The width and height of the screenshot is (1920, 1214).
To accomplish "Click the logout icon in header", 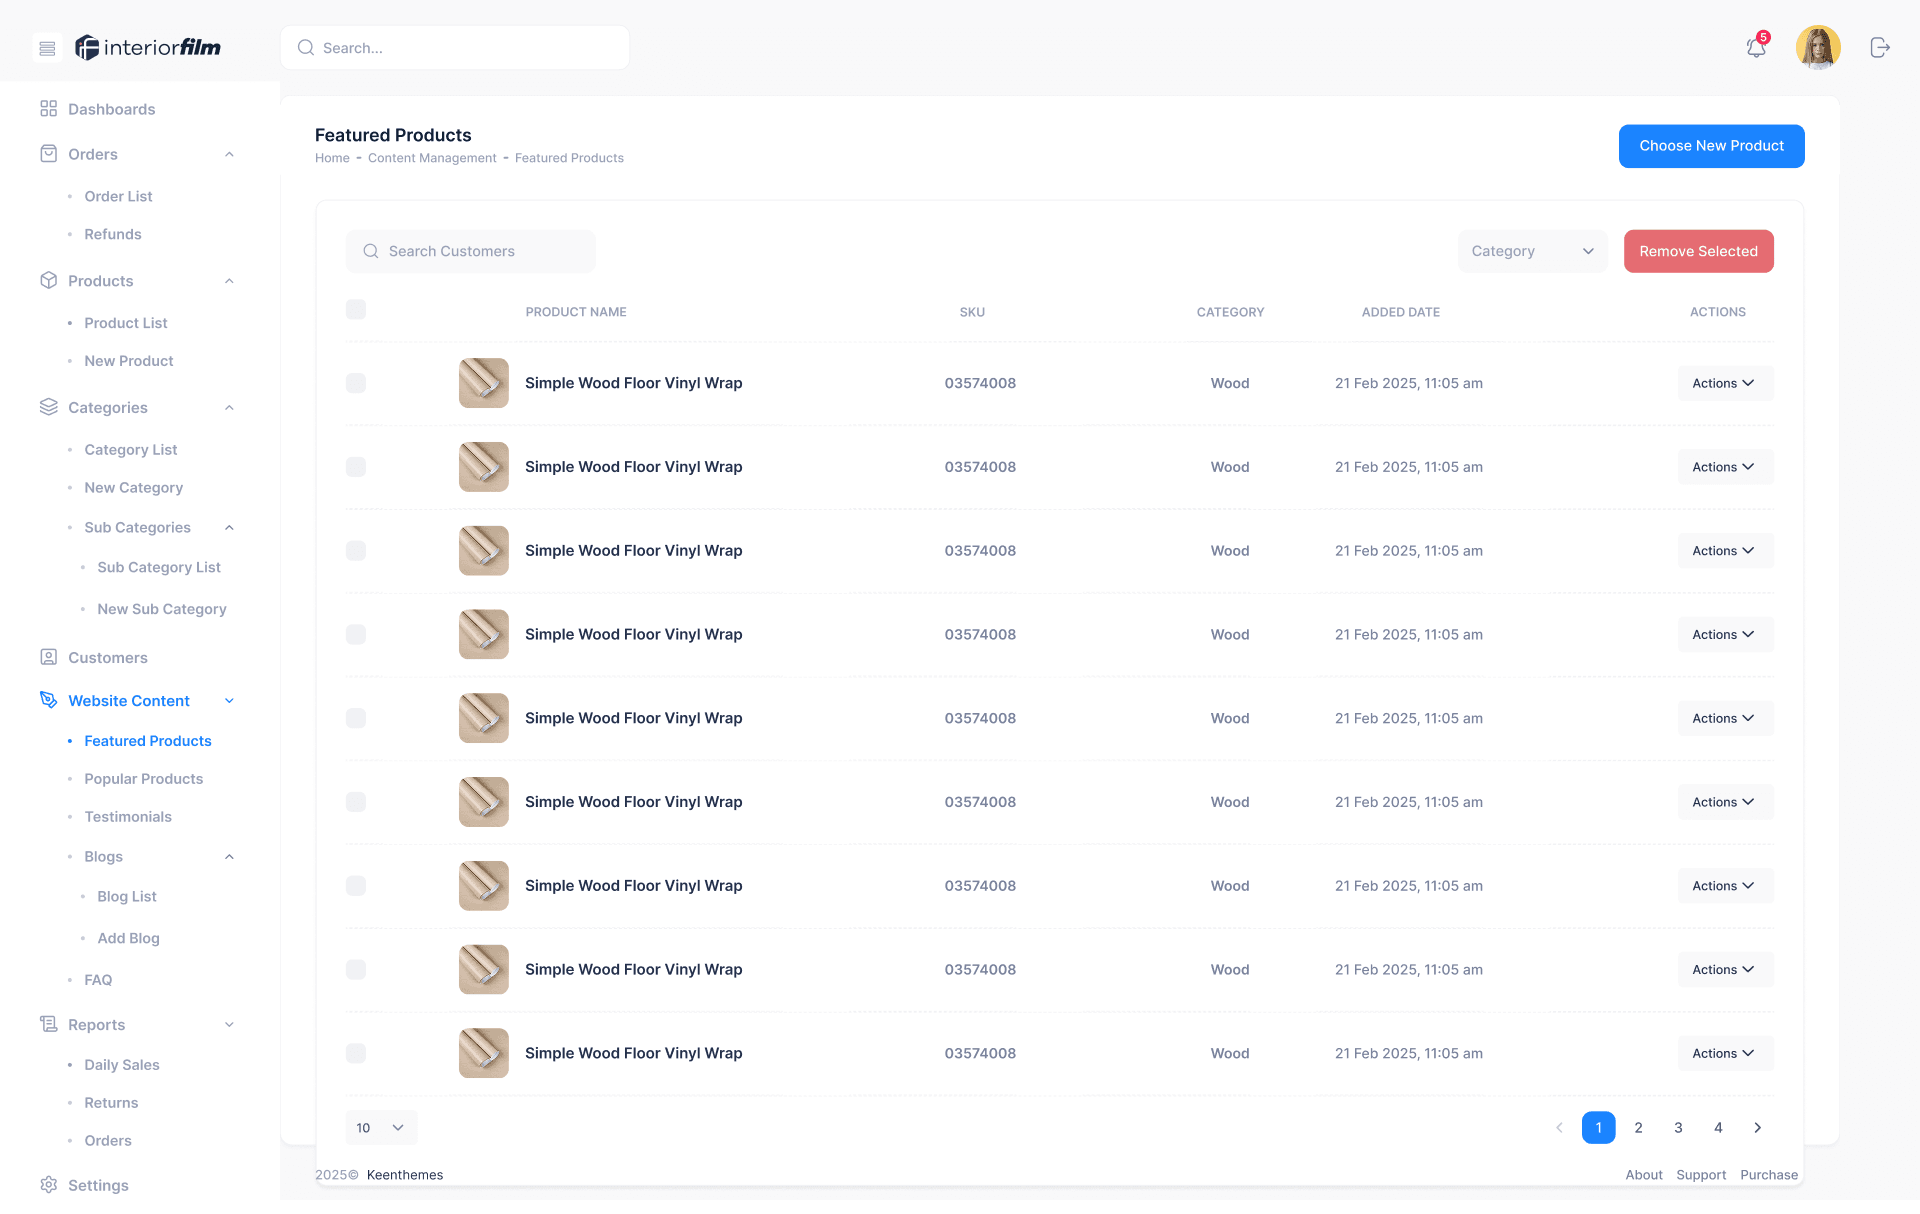I will pos(1880,47).
